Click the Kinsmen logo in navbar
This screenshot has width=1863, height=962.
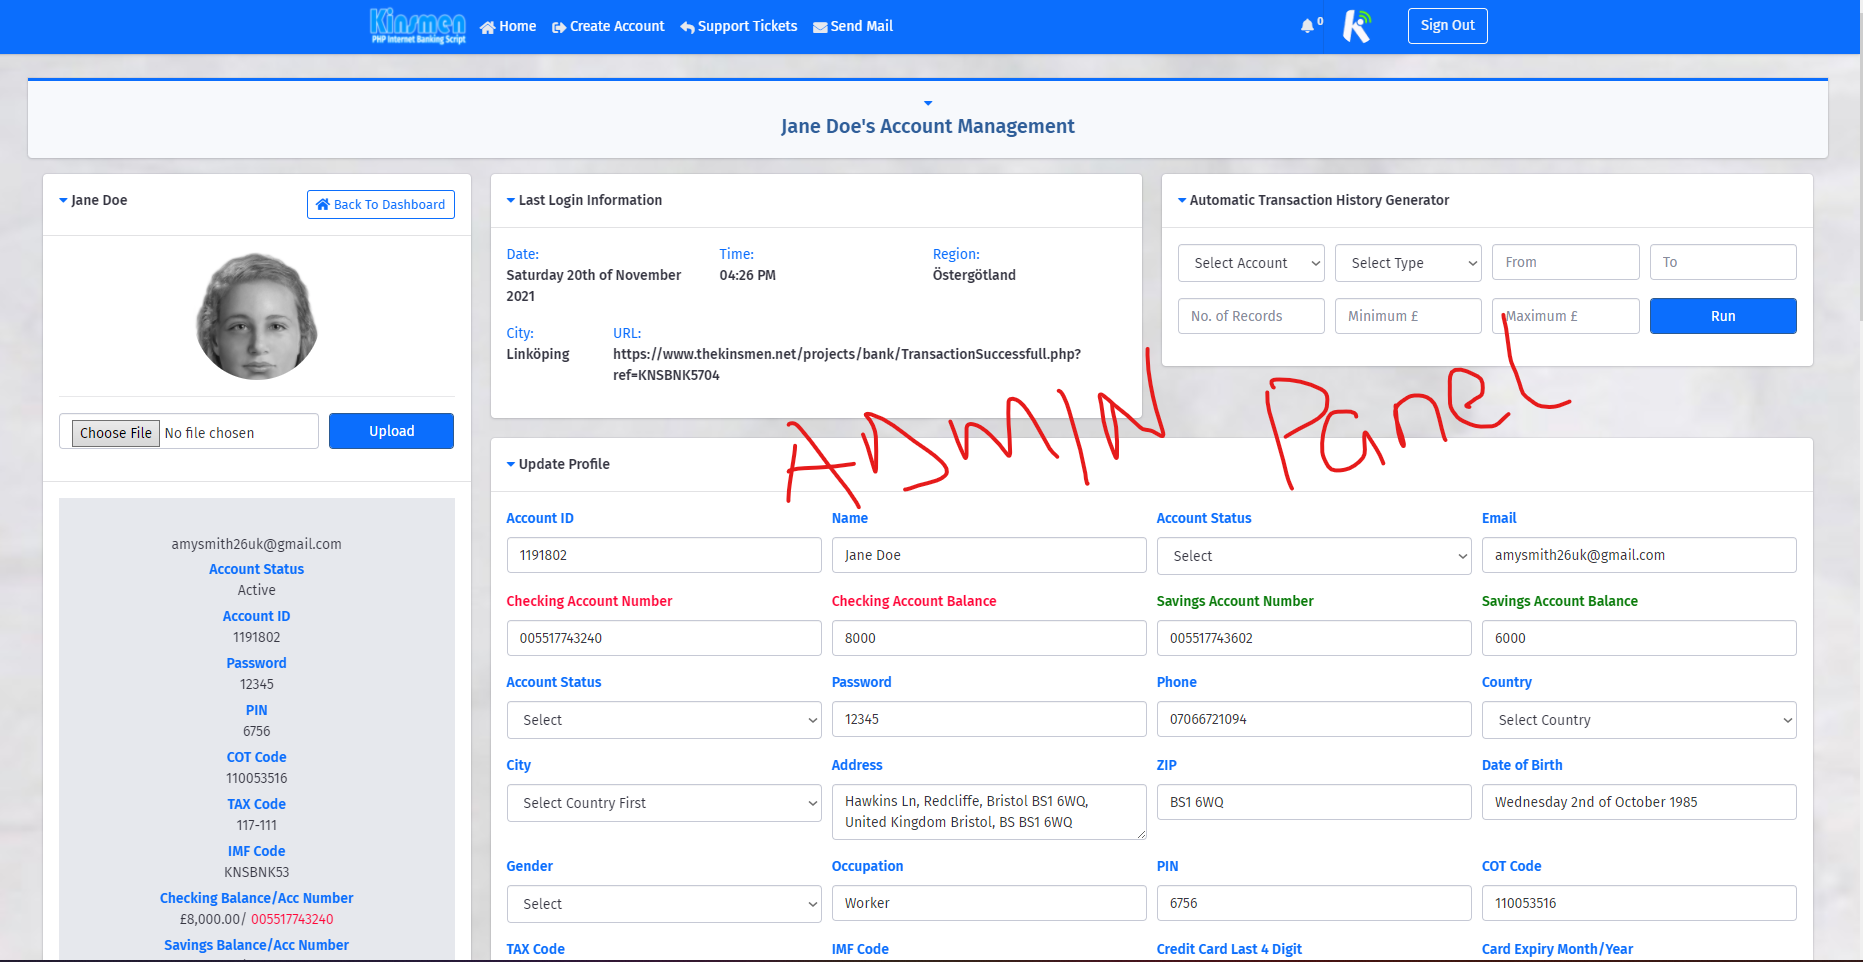tap(418, 26)
